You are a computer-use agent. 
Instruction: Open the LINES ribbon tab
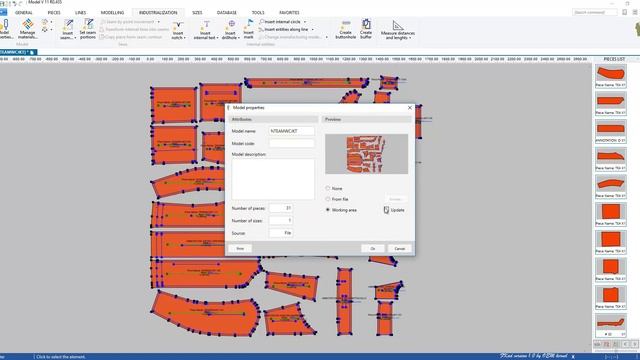coord(80,13)
